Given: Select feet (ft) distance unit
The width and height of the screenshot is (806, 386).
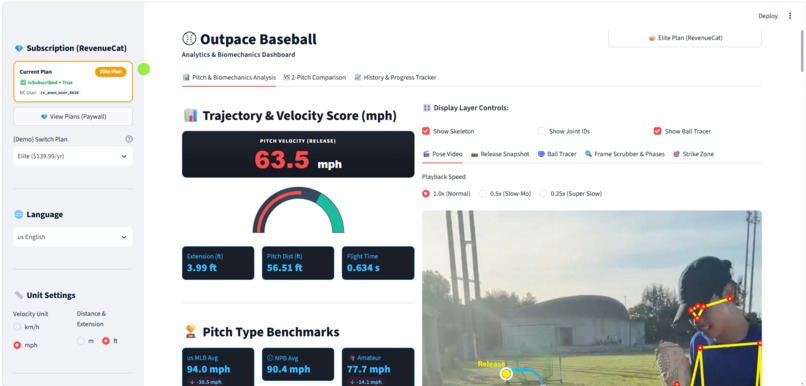Looking at the screenshot, I should coord(106,341).
